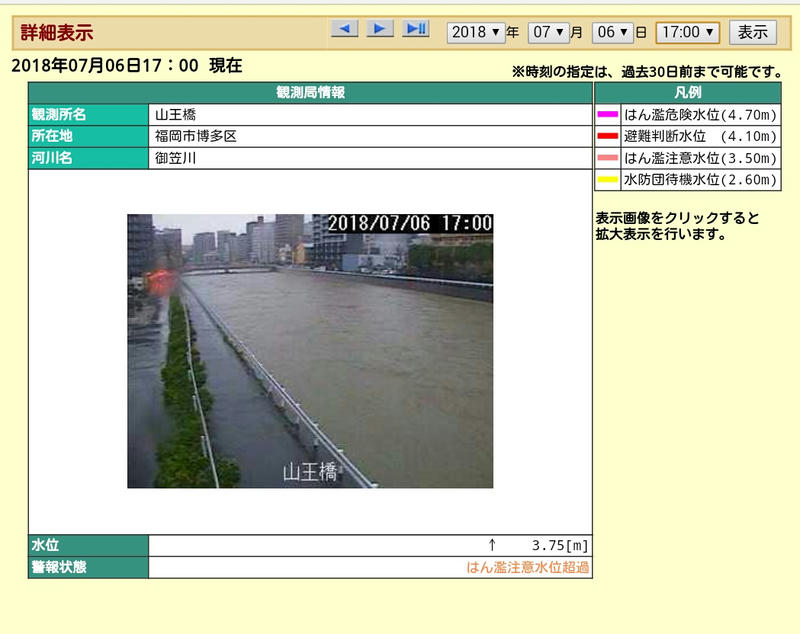800x634 pixels.
Task: Click the 表示 display button
Action: pos(753,33)
